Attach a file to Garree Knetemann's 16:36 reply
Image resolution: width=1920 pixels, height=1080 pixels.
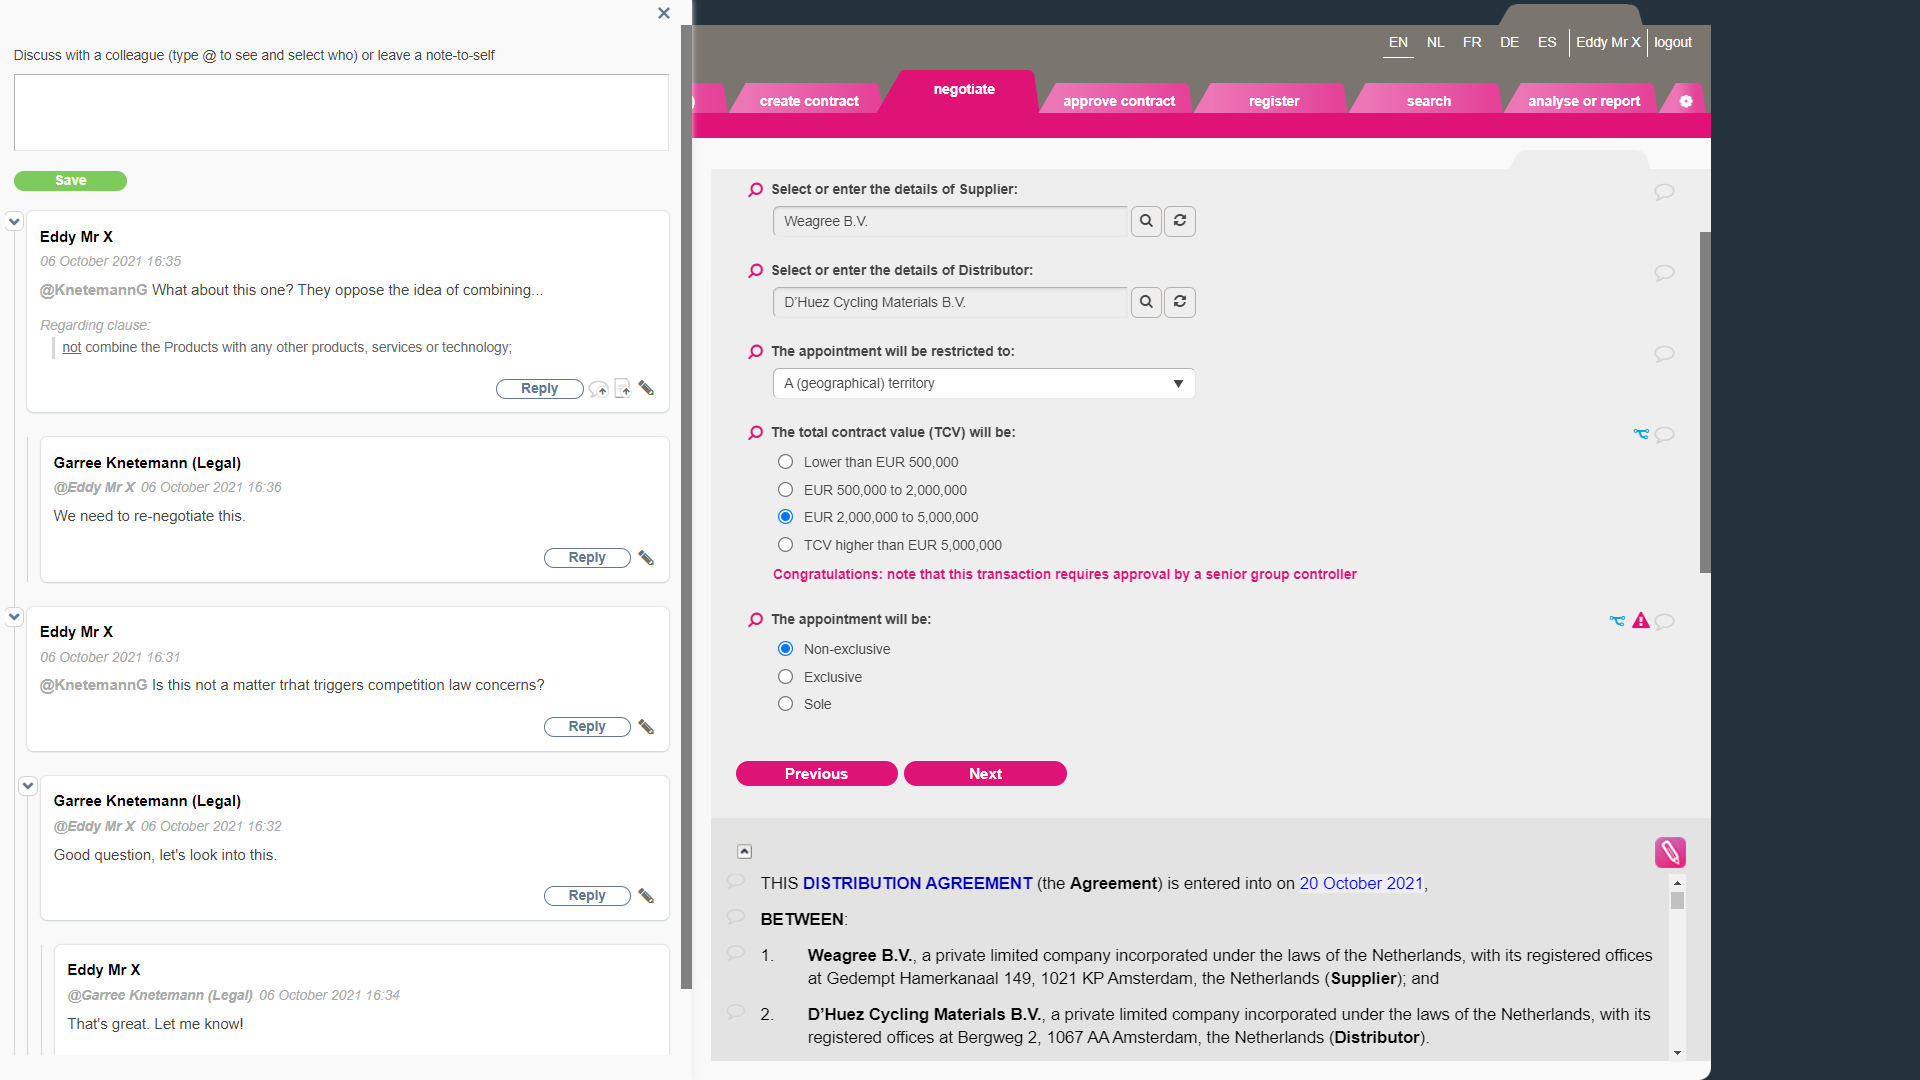click(x=646, y=558)
